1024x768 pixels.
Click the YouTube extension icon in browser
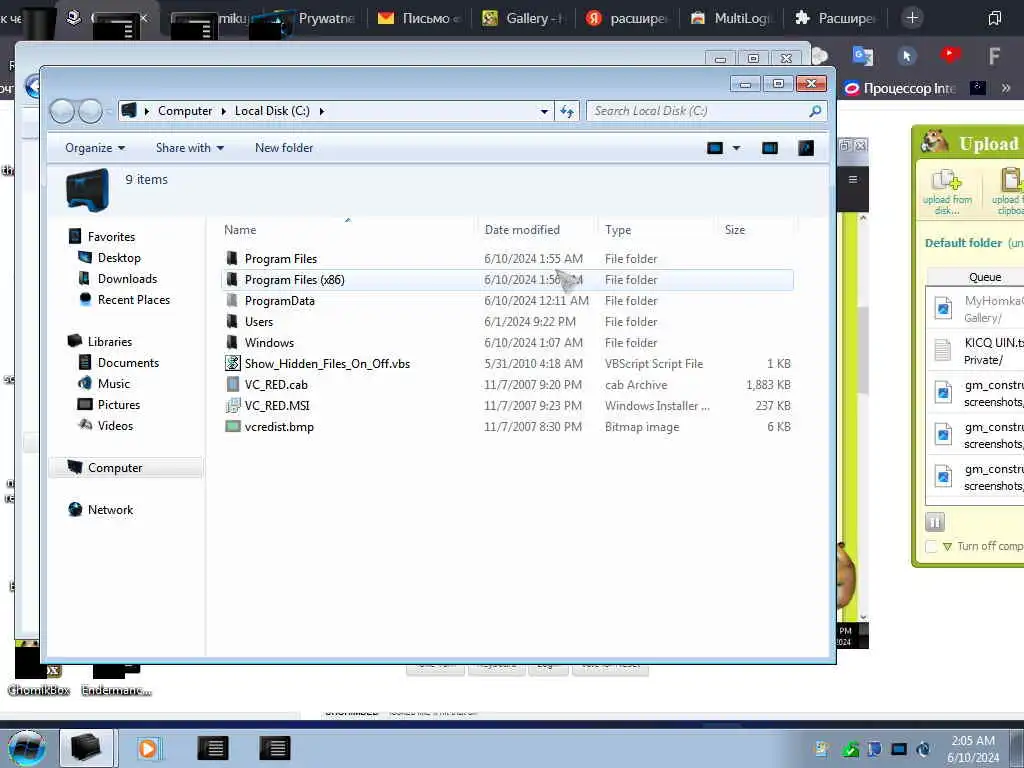[950, 55]
